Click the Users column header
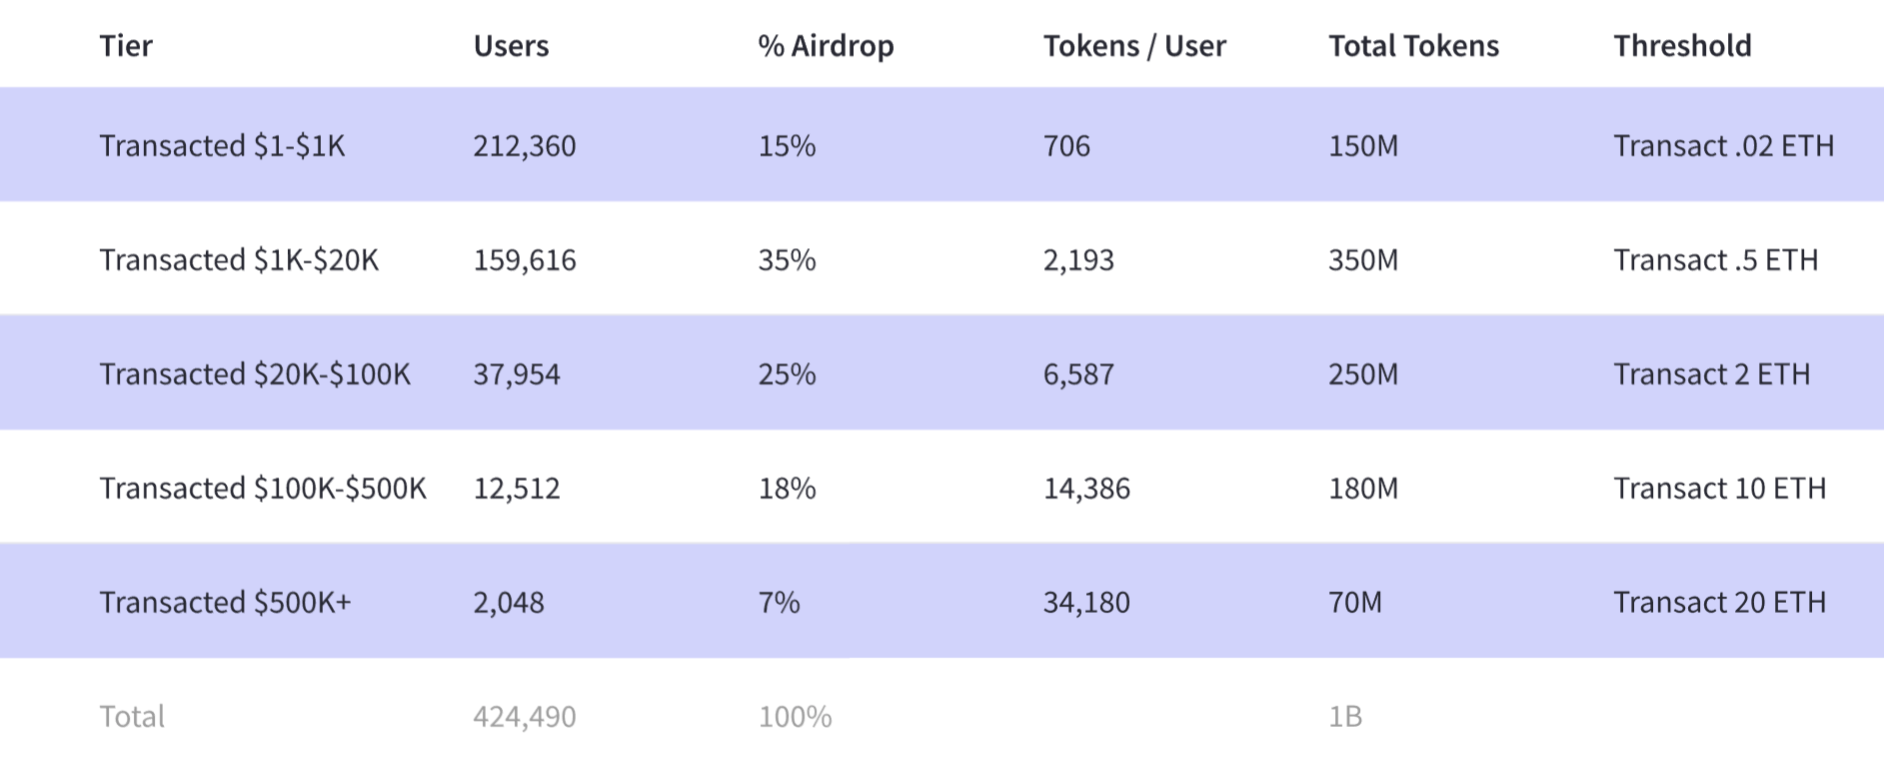 511,46
